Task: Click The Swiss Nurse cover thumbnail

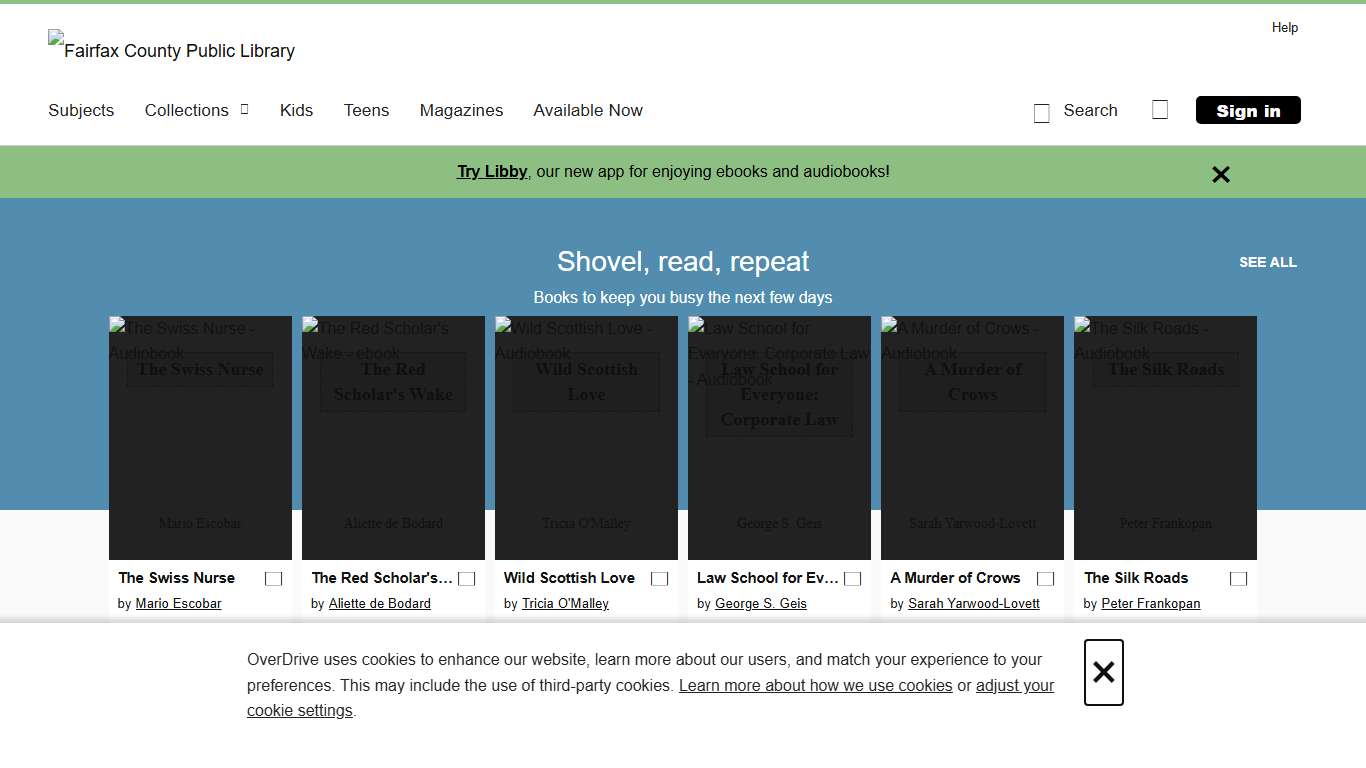Action: [199, 437]
